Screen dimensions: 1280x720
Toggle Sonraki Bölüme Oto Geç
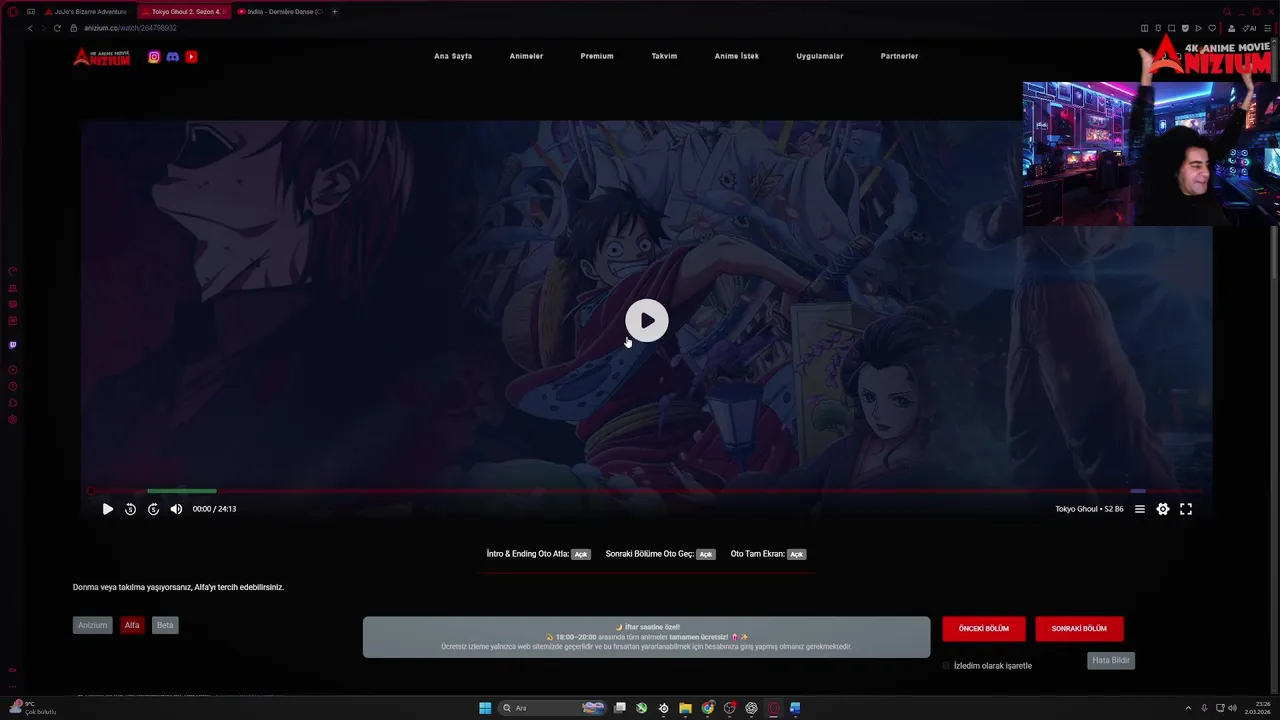click(706, 554)
